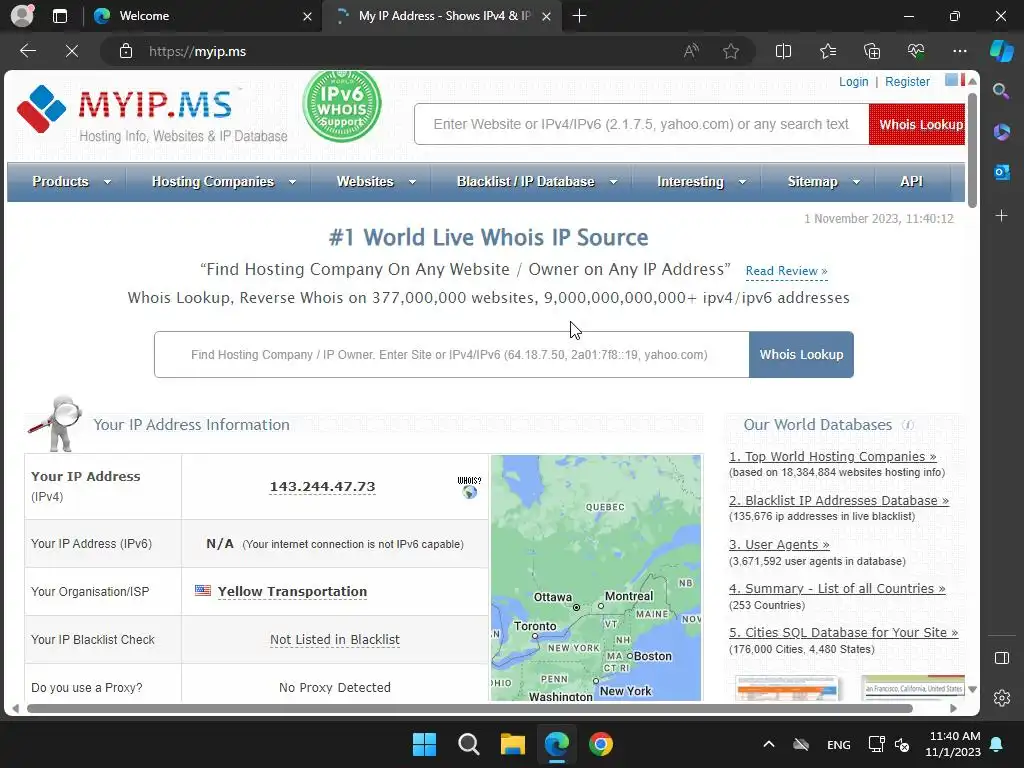This screenshot has height=768, width=1024.
Task: Open sidebar search icon
Action: (x=1001, y=91)
